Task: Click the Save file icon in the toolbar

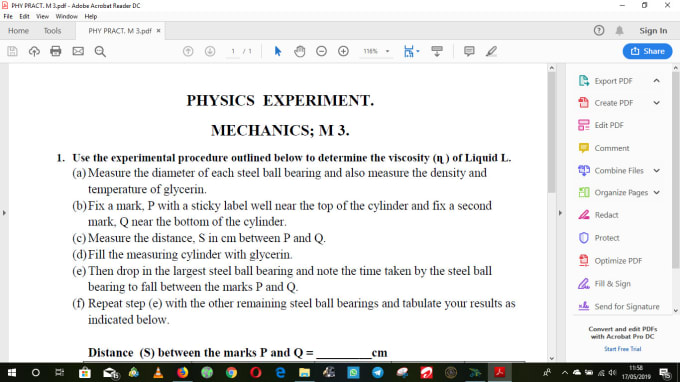Action: click(x=13, y=51)
